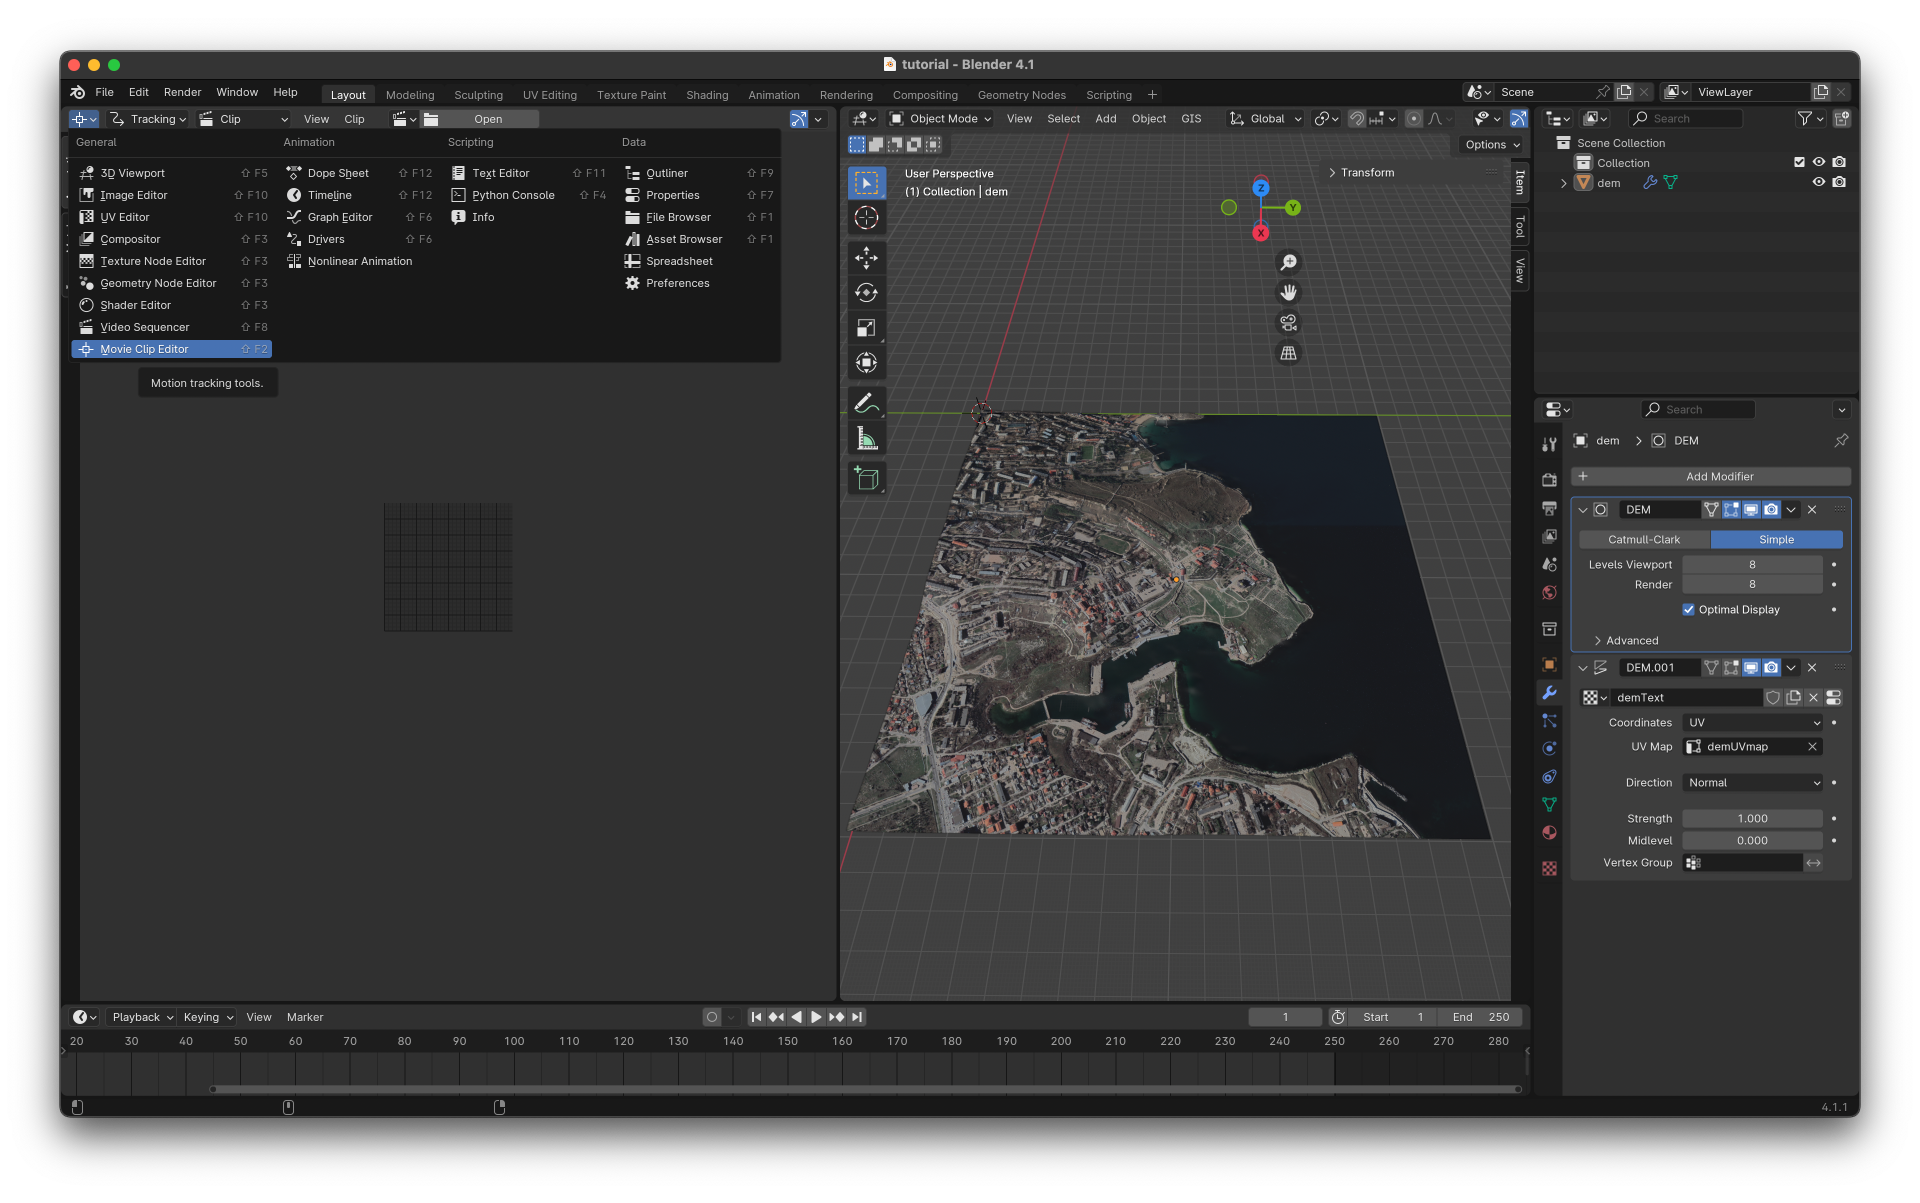The width and height of the screenshot is (1920, 1203).
Task: Open the Global transform orientation dropdown
Action: [x=1266, y=119]
